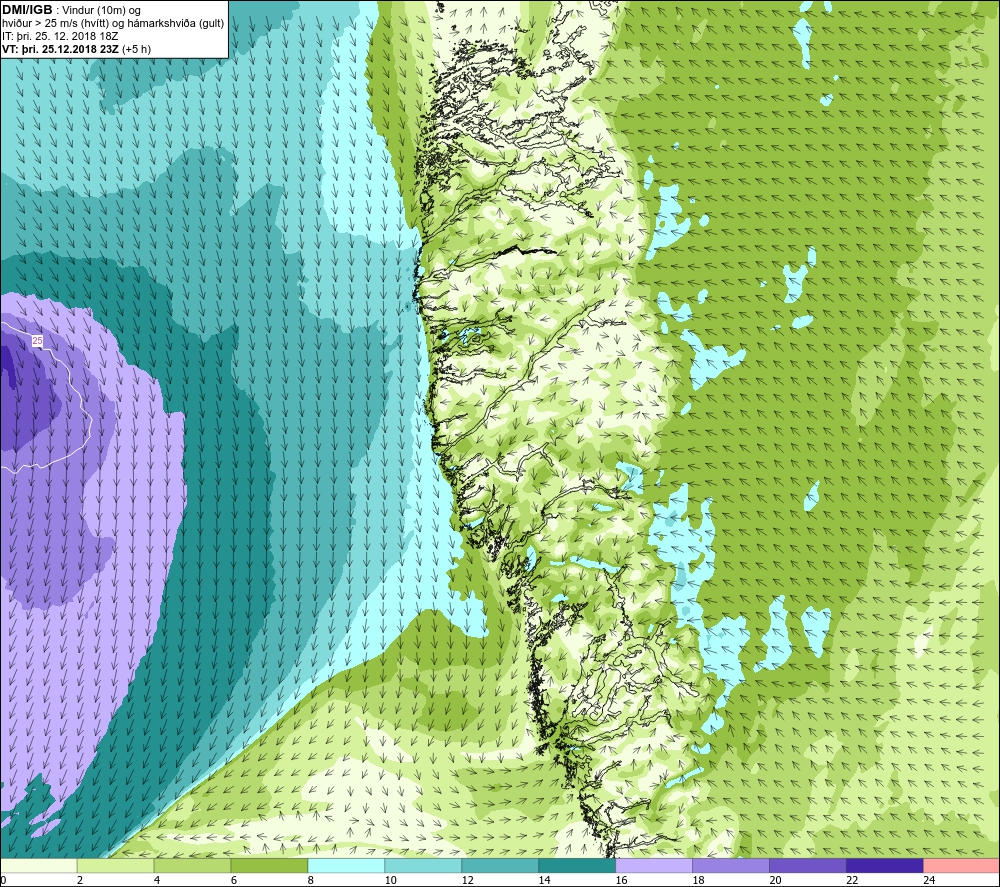Select the legend scale number '12'

click(467, 880)
